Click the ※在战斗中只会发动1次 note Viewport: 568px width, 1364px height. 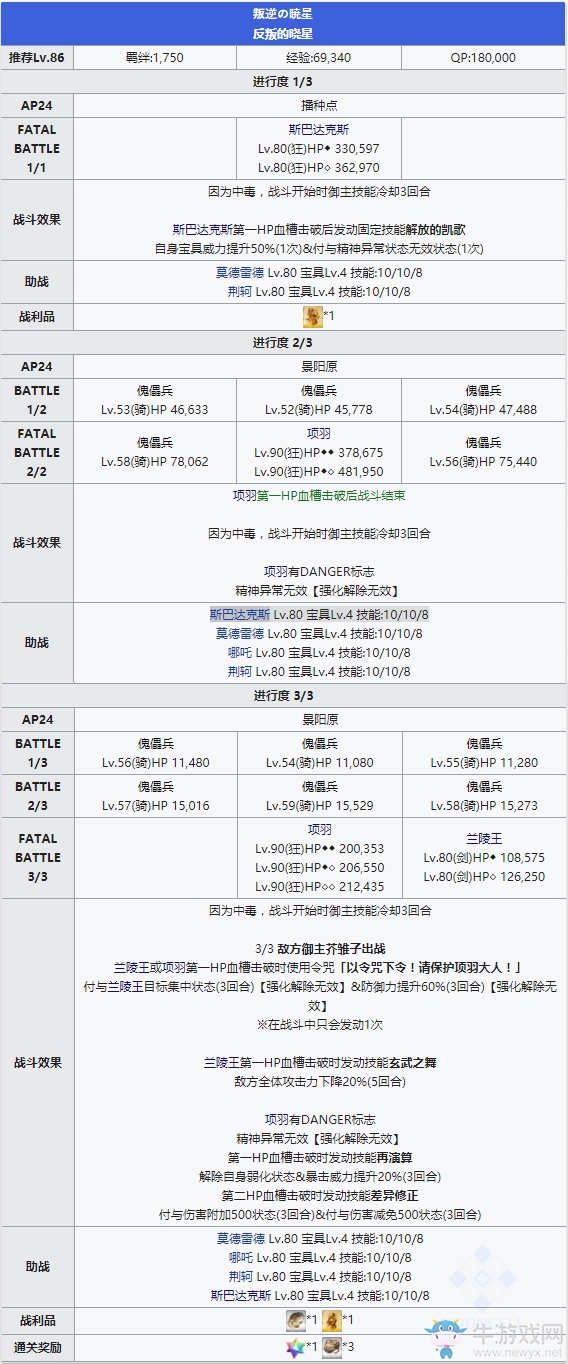point(319,1025)
